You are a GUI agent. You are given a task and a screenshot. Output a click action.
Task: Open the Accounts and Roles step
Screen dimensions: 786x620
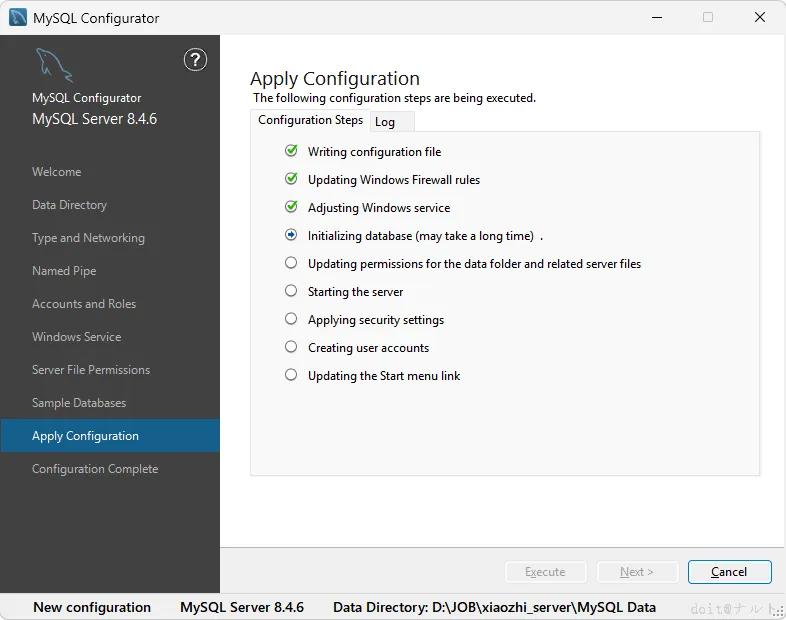pos(84,304)
